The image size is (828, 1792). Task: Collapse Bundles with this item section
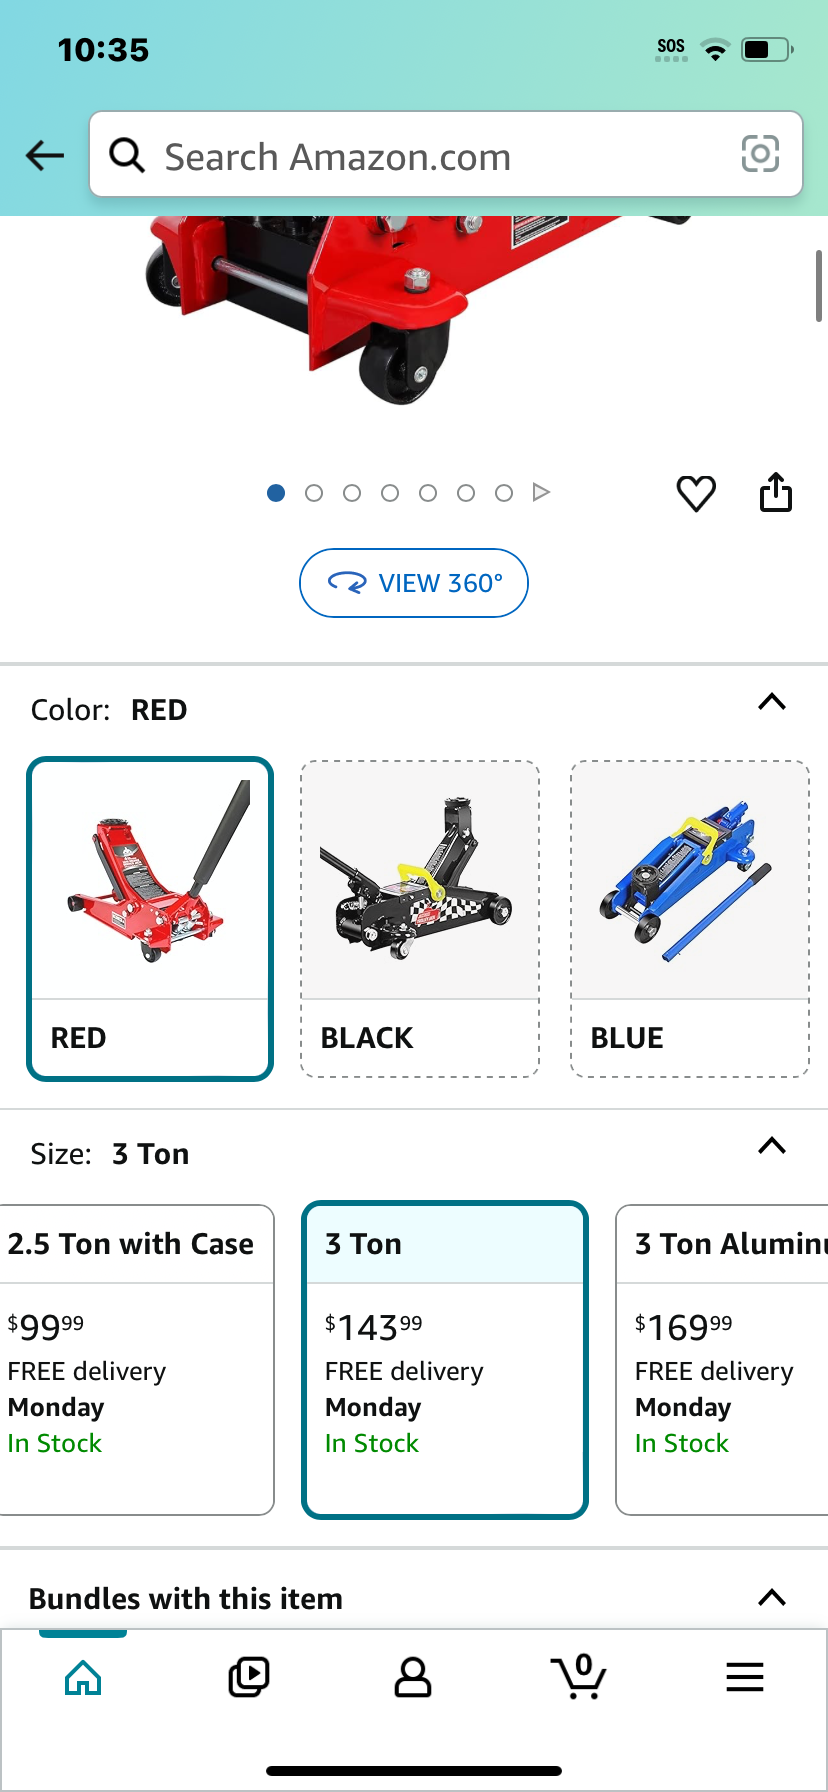(x=772, y=1597)
